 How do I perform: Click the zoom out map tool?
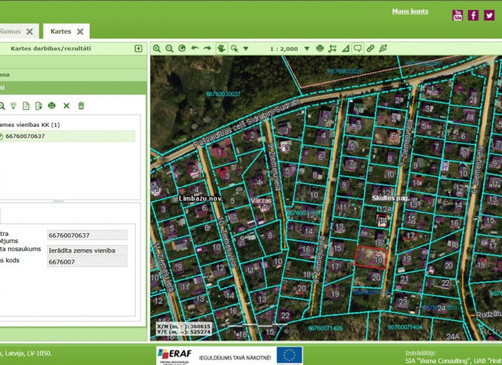pos(169,49)
